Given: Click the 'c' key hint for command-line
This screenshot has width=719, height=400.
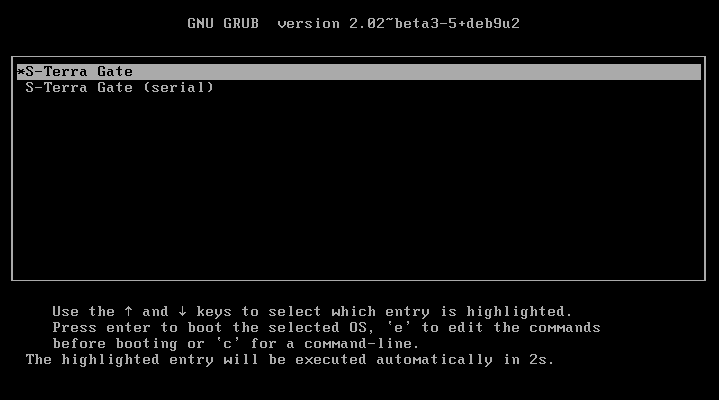Looking at the screenshot, I should [227, 344].
